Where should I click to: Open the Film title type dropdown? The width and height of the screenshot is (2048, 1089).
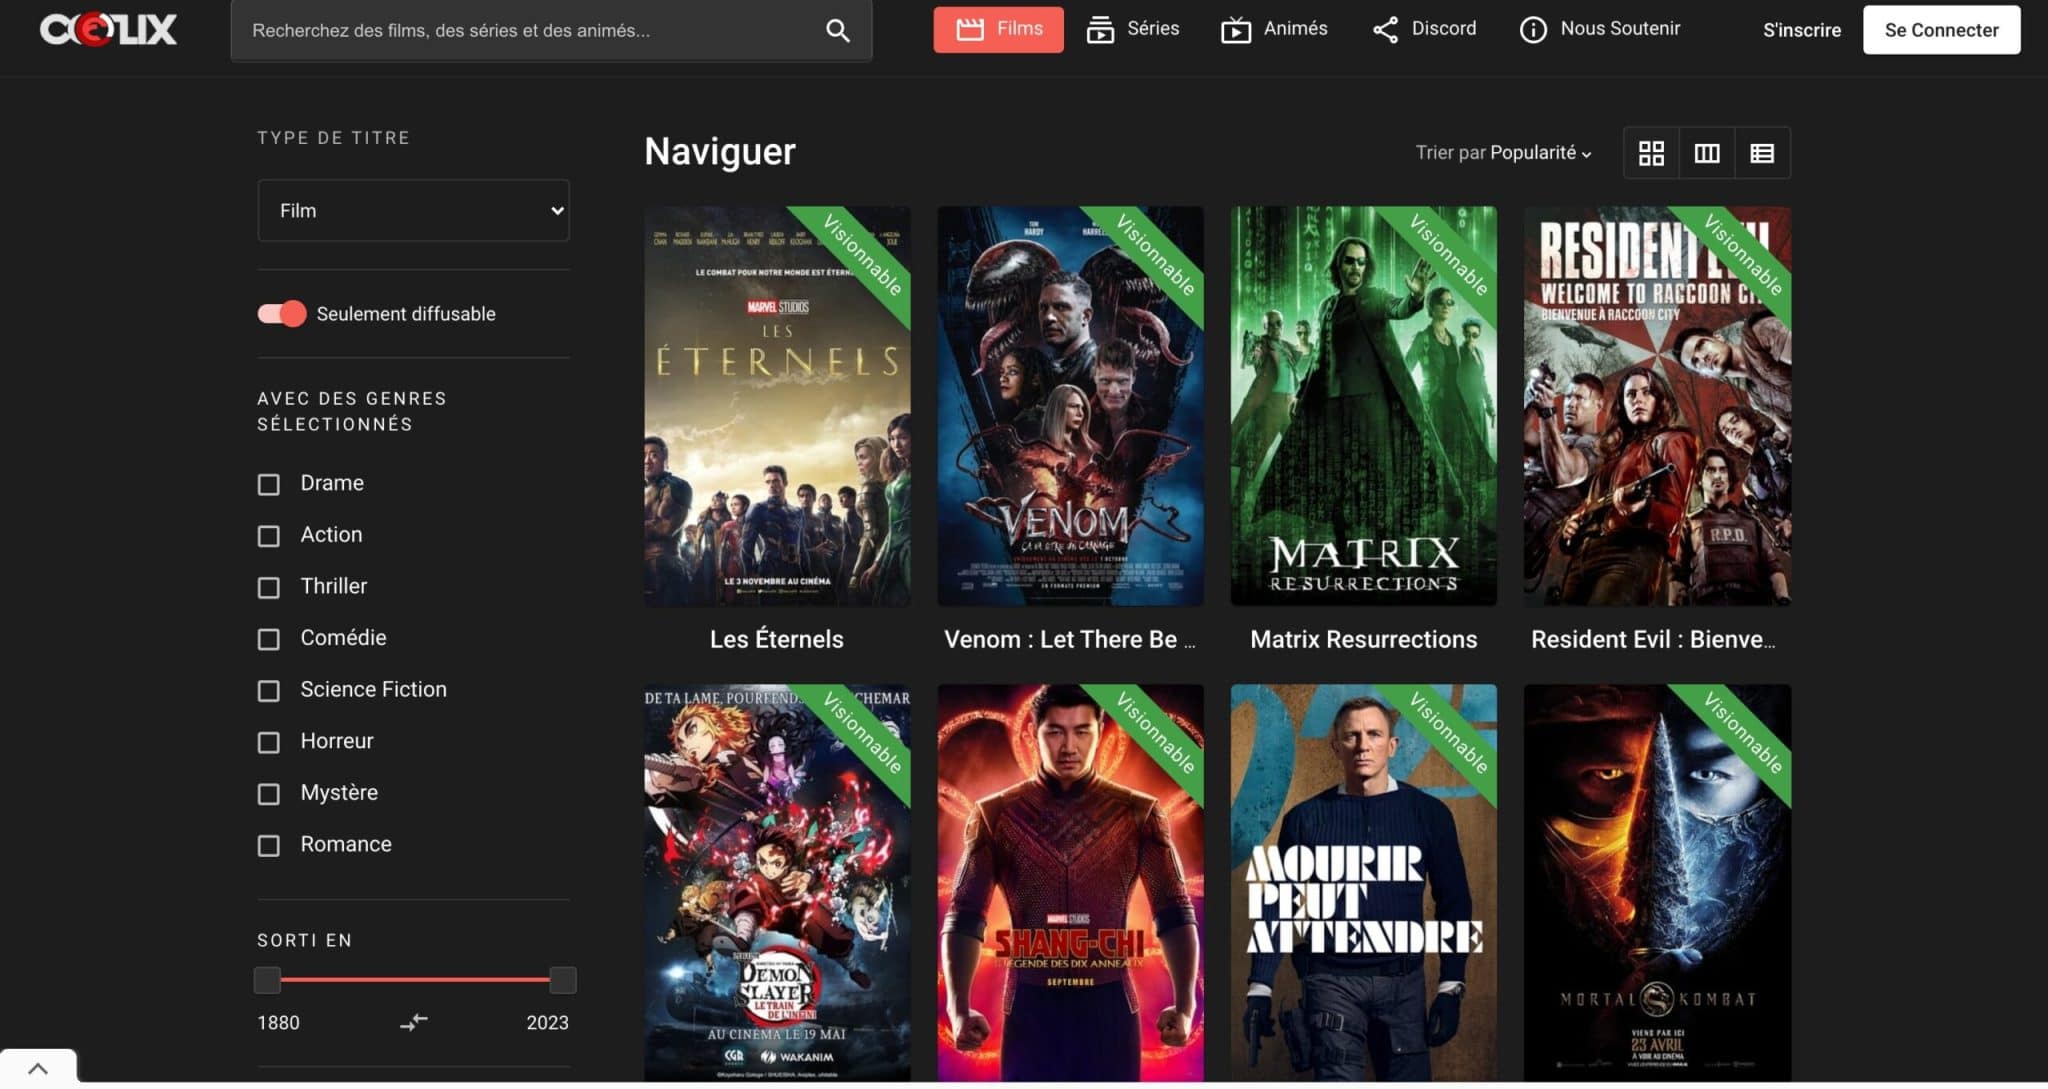coord(413,211)
